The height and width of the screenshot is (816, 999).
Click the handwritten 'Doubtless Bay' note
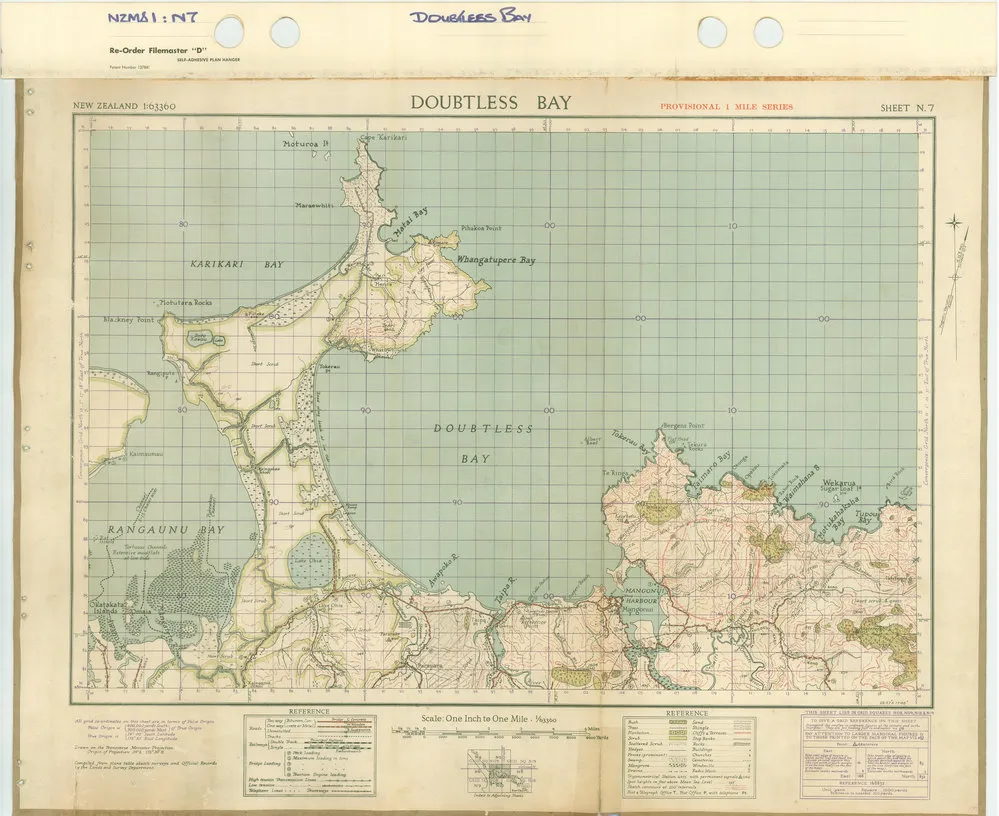coord(473,17)
